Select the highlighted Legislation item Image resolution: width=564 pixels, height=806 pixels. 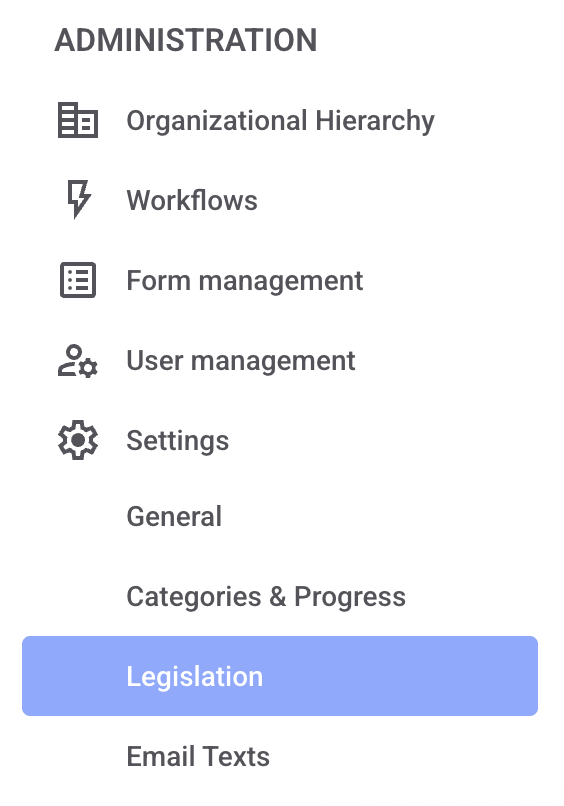pos(280,676)
